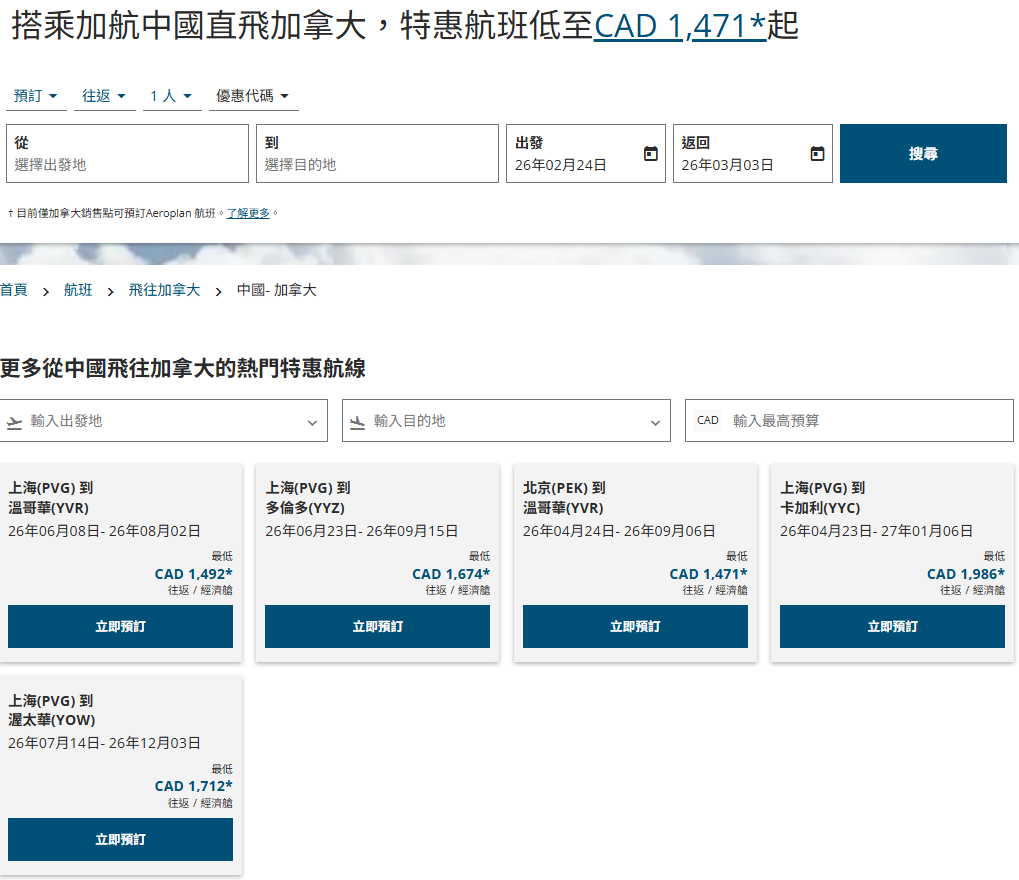The width and height of the screenshot is (1019, 880).
Task: Click the 輸入最高預算 budget input
Action: [849, 421]
